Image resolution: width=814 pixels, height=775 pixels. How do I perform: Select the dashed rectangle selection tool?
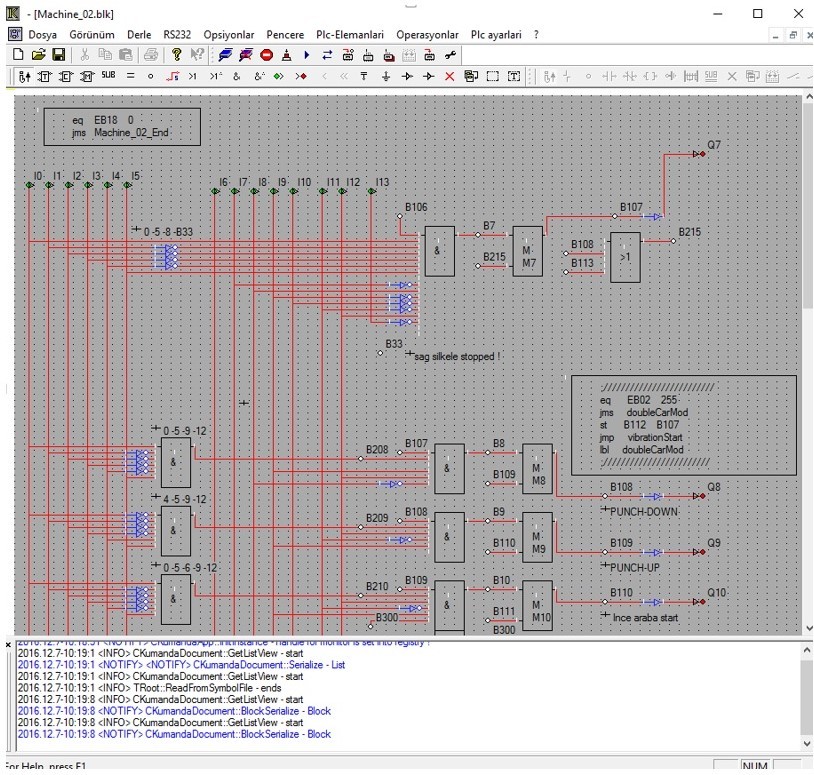coord(493,77)
